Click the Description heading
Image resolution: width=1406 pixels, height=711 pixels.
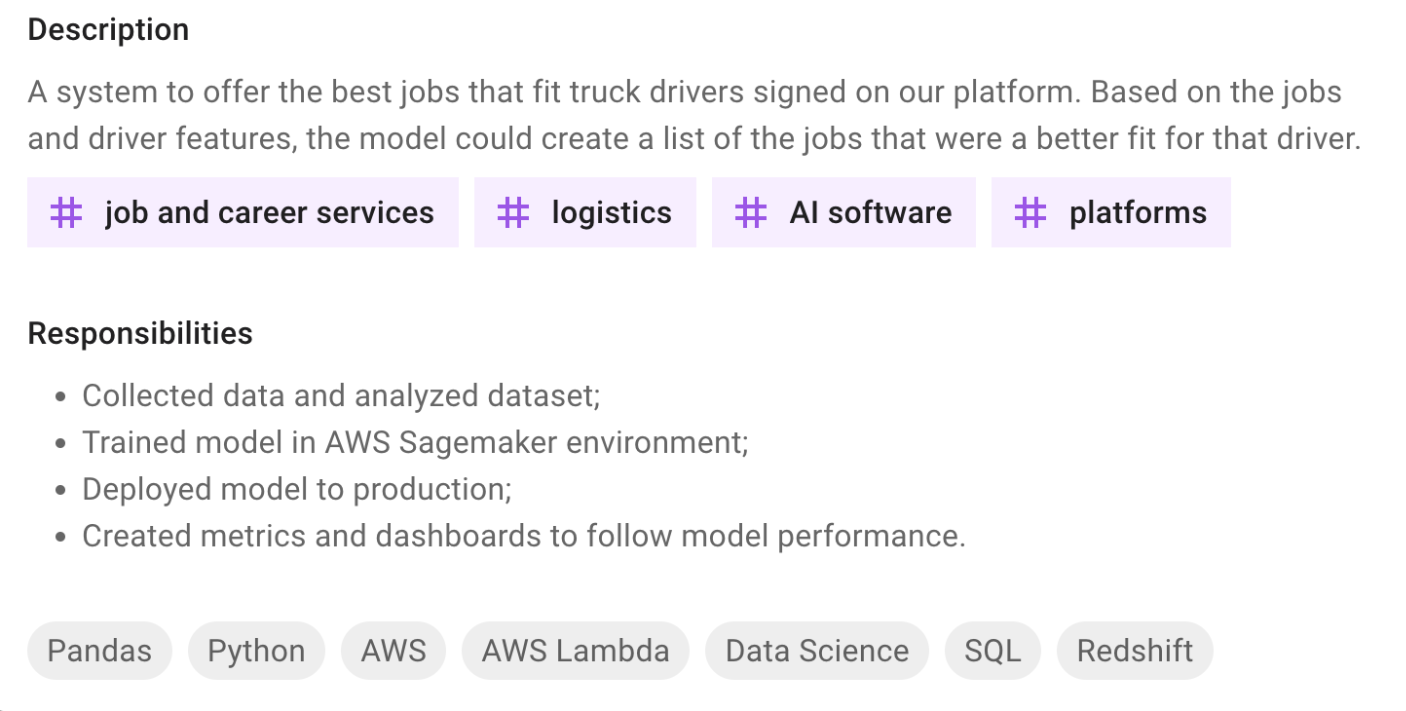pos(108,30)
